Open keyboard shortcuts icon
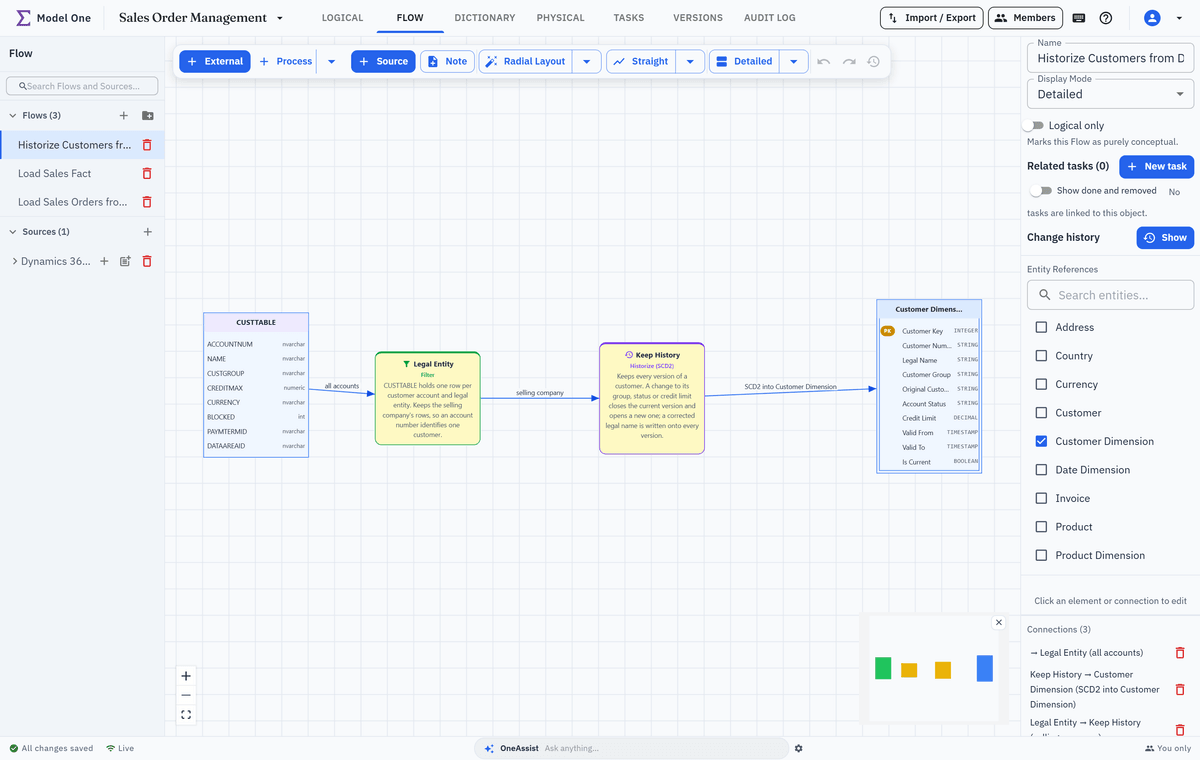The width and height of the screenshot is (1200, 760). (x=1079, y=18)
